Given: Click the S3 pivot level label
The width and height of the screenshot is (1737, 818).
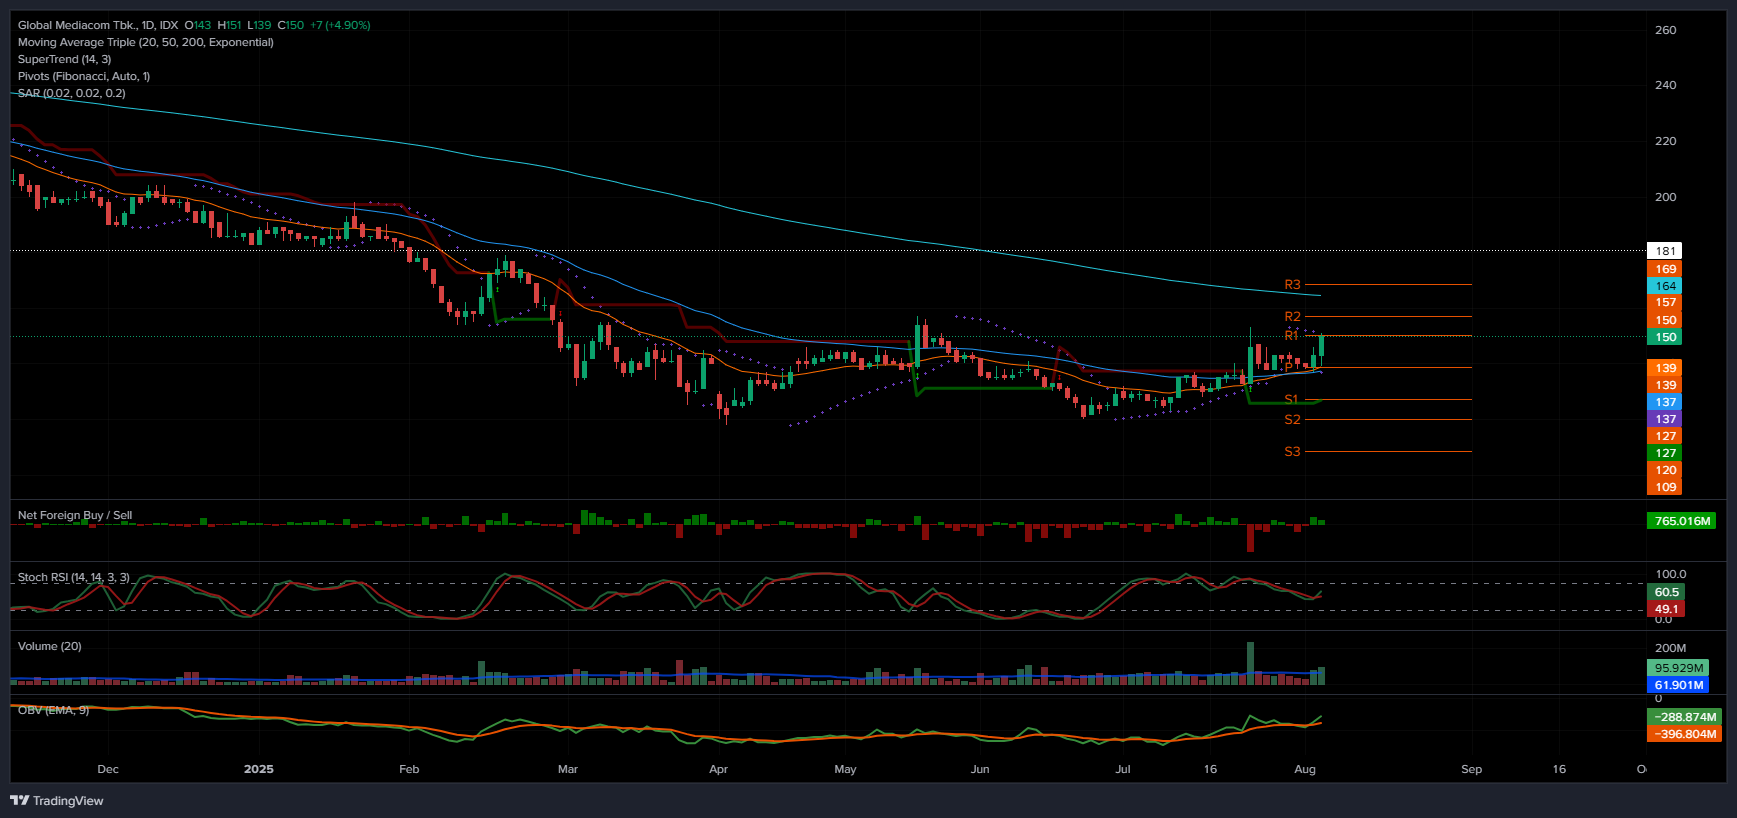Looking at the screenshot, I should pyautogui.click(x=1293, y=452).
